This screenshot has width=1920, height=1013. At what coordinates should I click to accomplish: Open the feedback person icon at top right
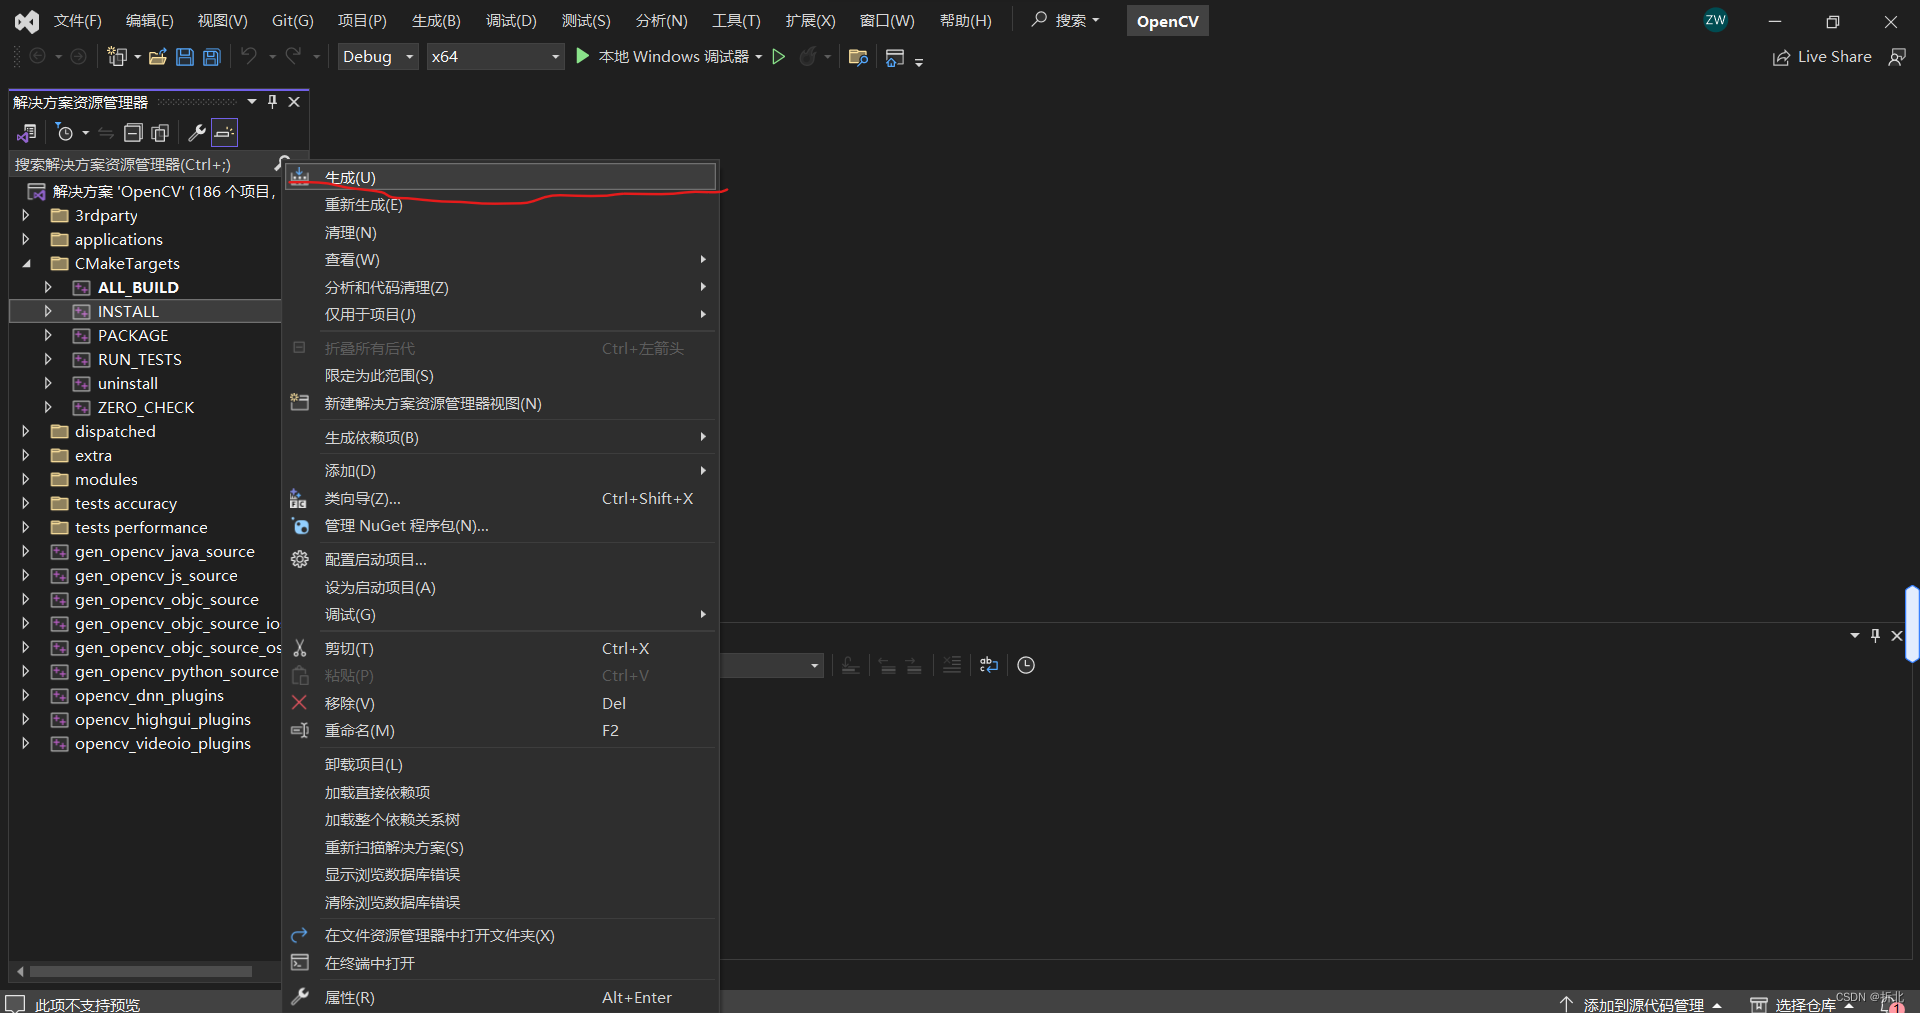pos(1897,57)
